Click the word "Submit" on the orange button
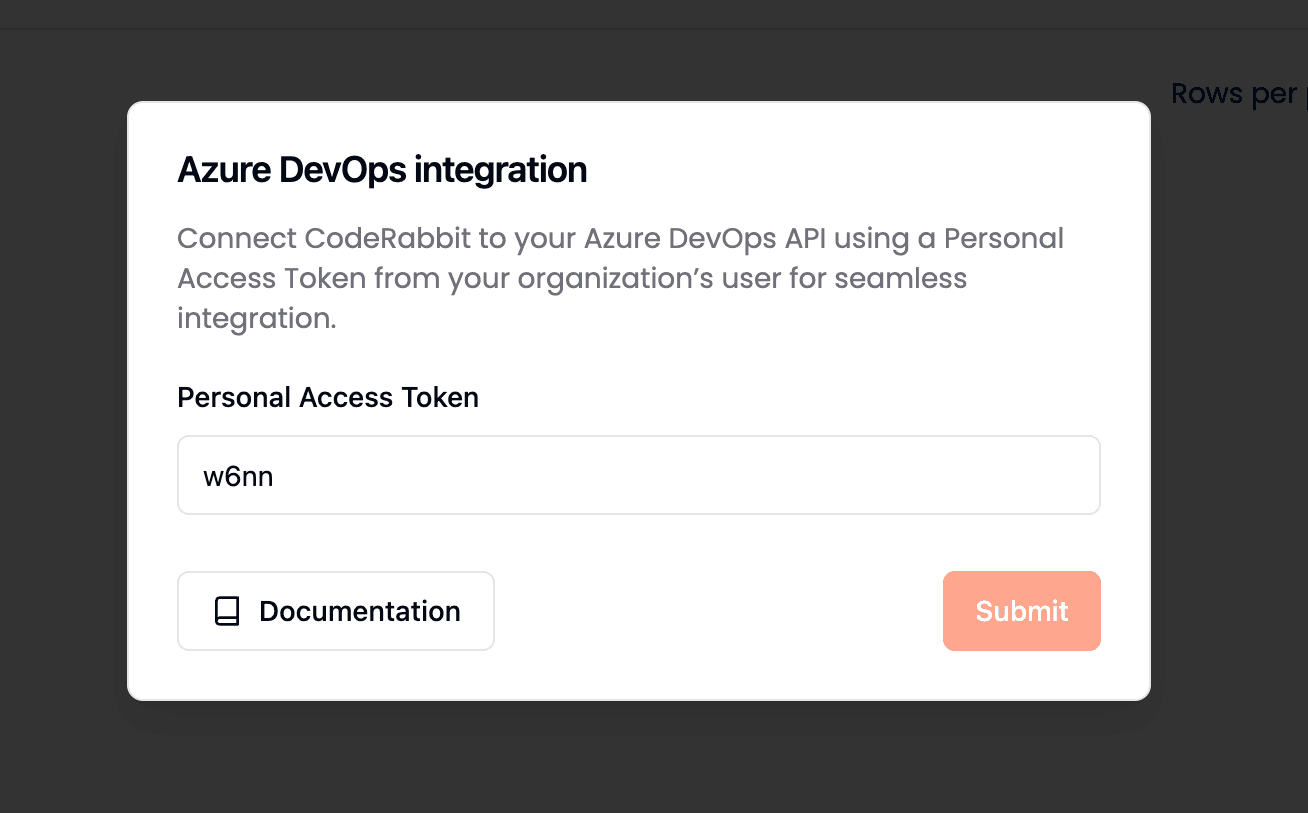 [1022, 611]
